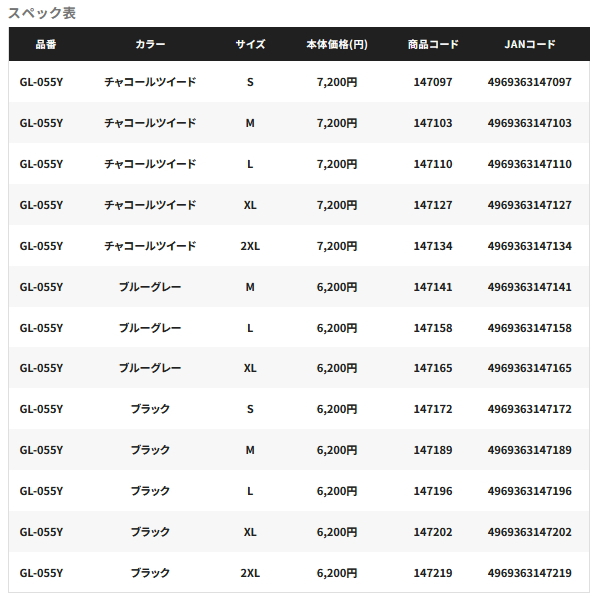Click size S in row 147172
The width and height of the screenshot is (600, 600).
point(250,409)
